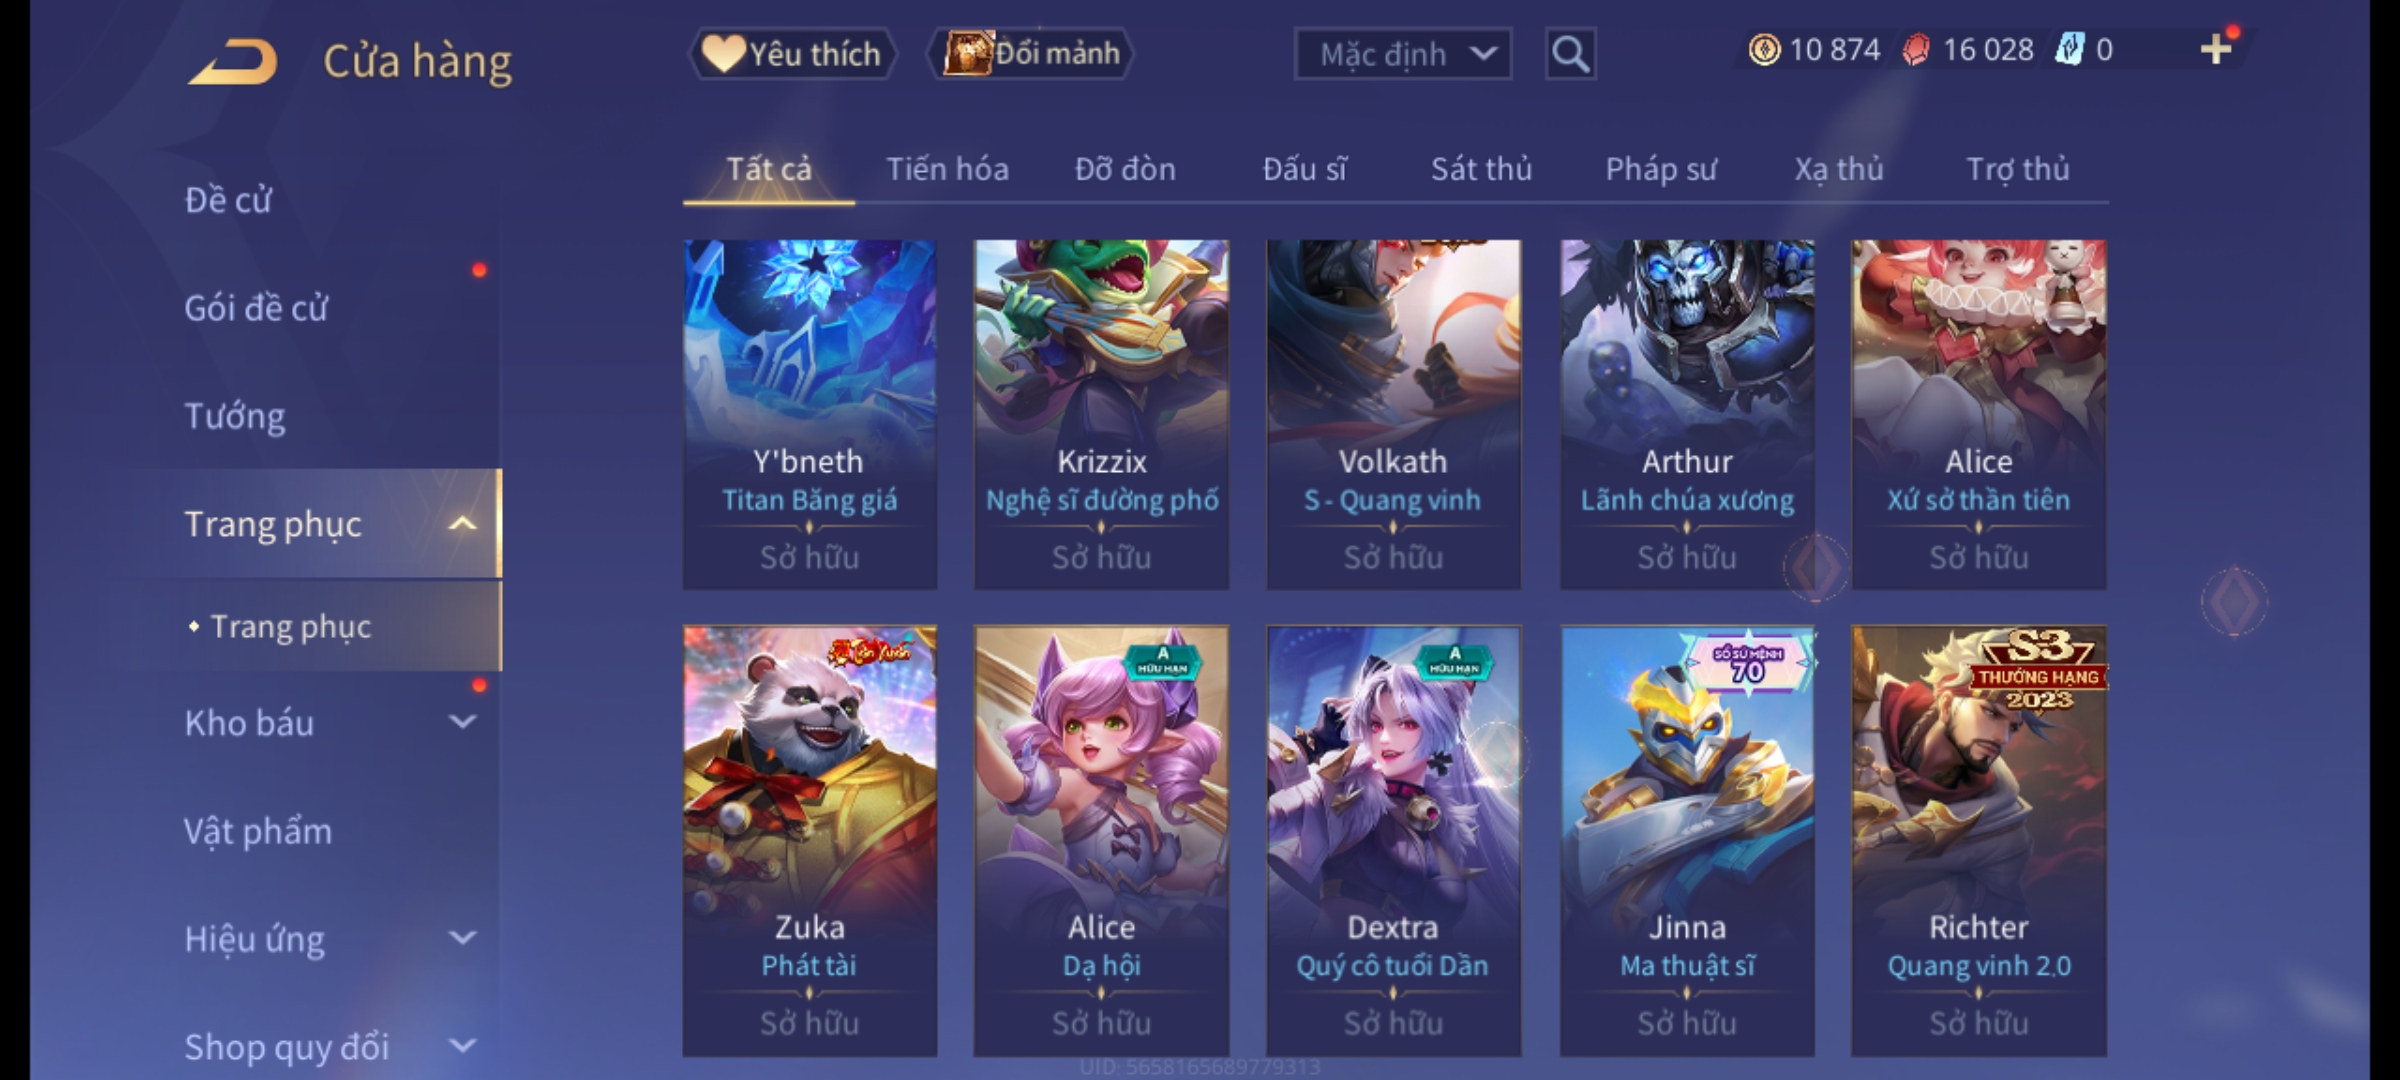The image size is (2400, 1080).
Task: Open the Yêu thích heart button
Action: coord(792,54)
